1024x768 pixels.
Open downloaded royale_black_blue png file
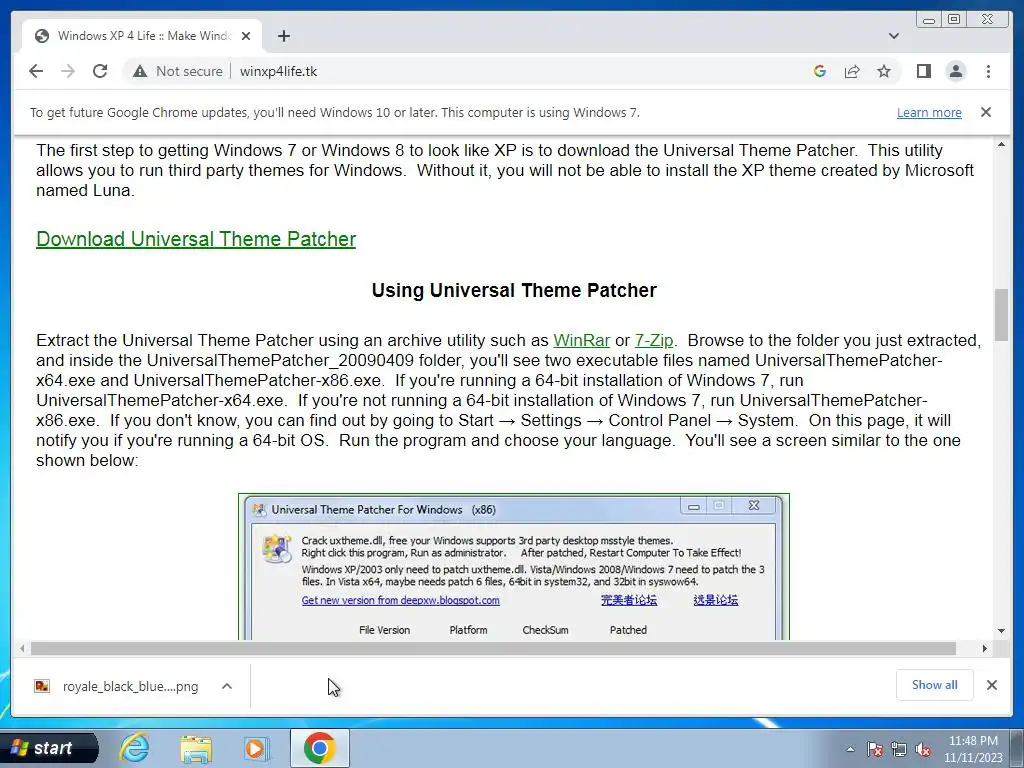click(116, 686)
